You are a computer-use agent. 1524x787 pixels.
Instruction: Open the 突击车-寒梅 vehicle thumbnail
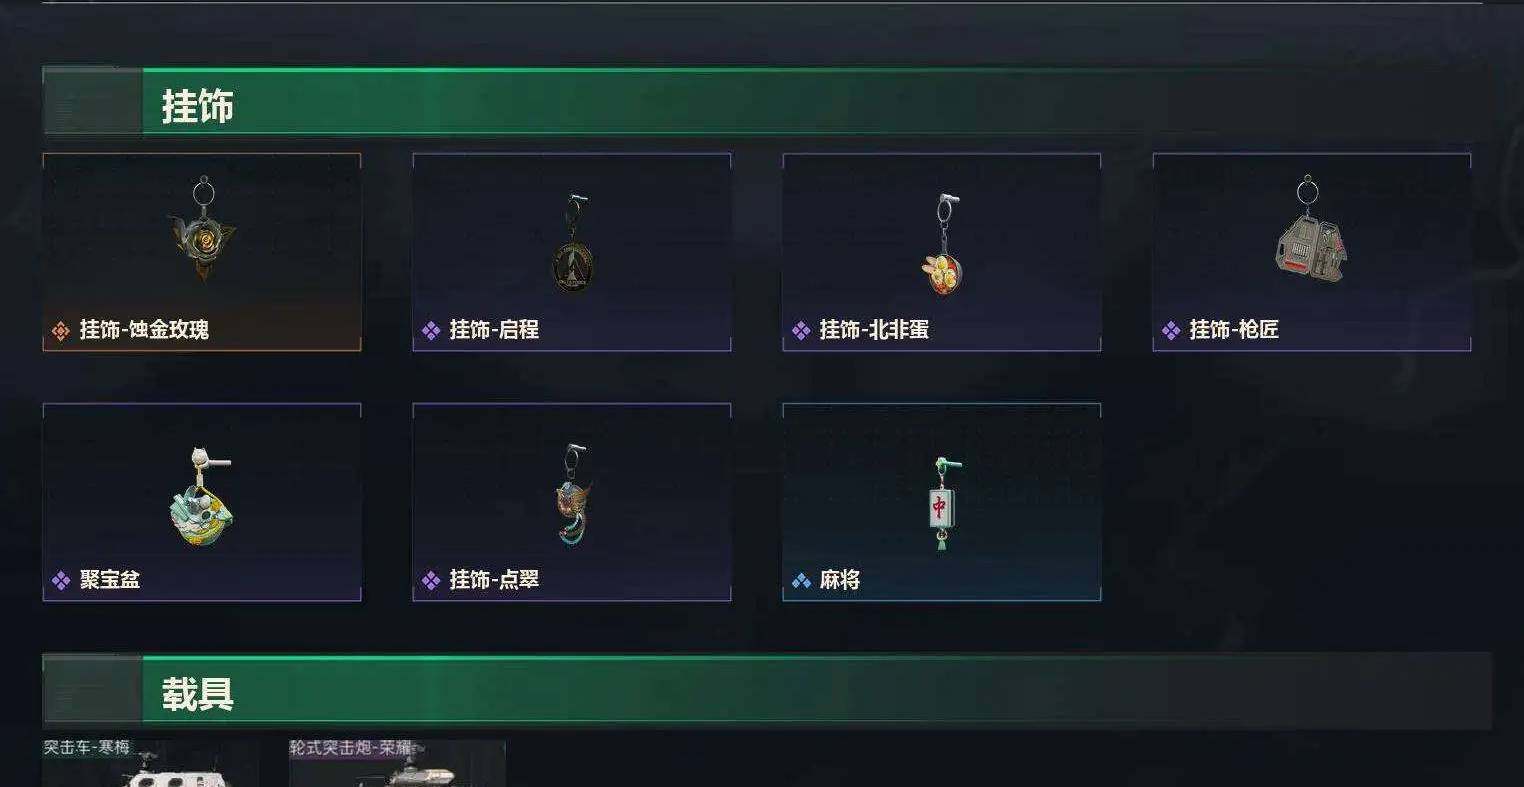point(150,763)
